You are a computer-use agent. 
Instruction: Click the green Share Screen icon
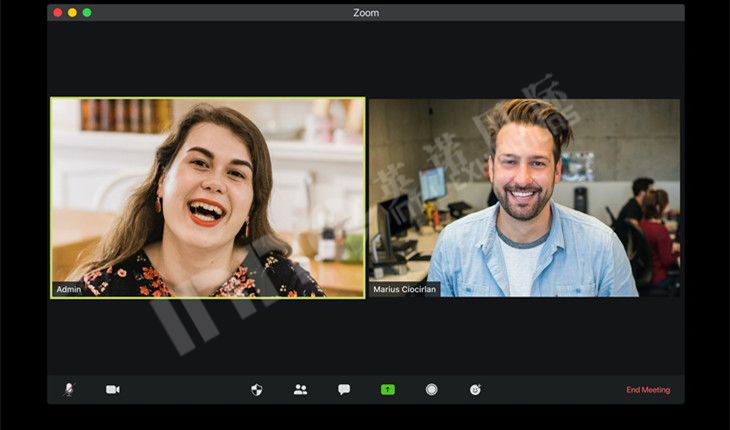[388, 389]
